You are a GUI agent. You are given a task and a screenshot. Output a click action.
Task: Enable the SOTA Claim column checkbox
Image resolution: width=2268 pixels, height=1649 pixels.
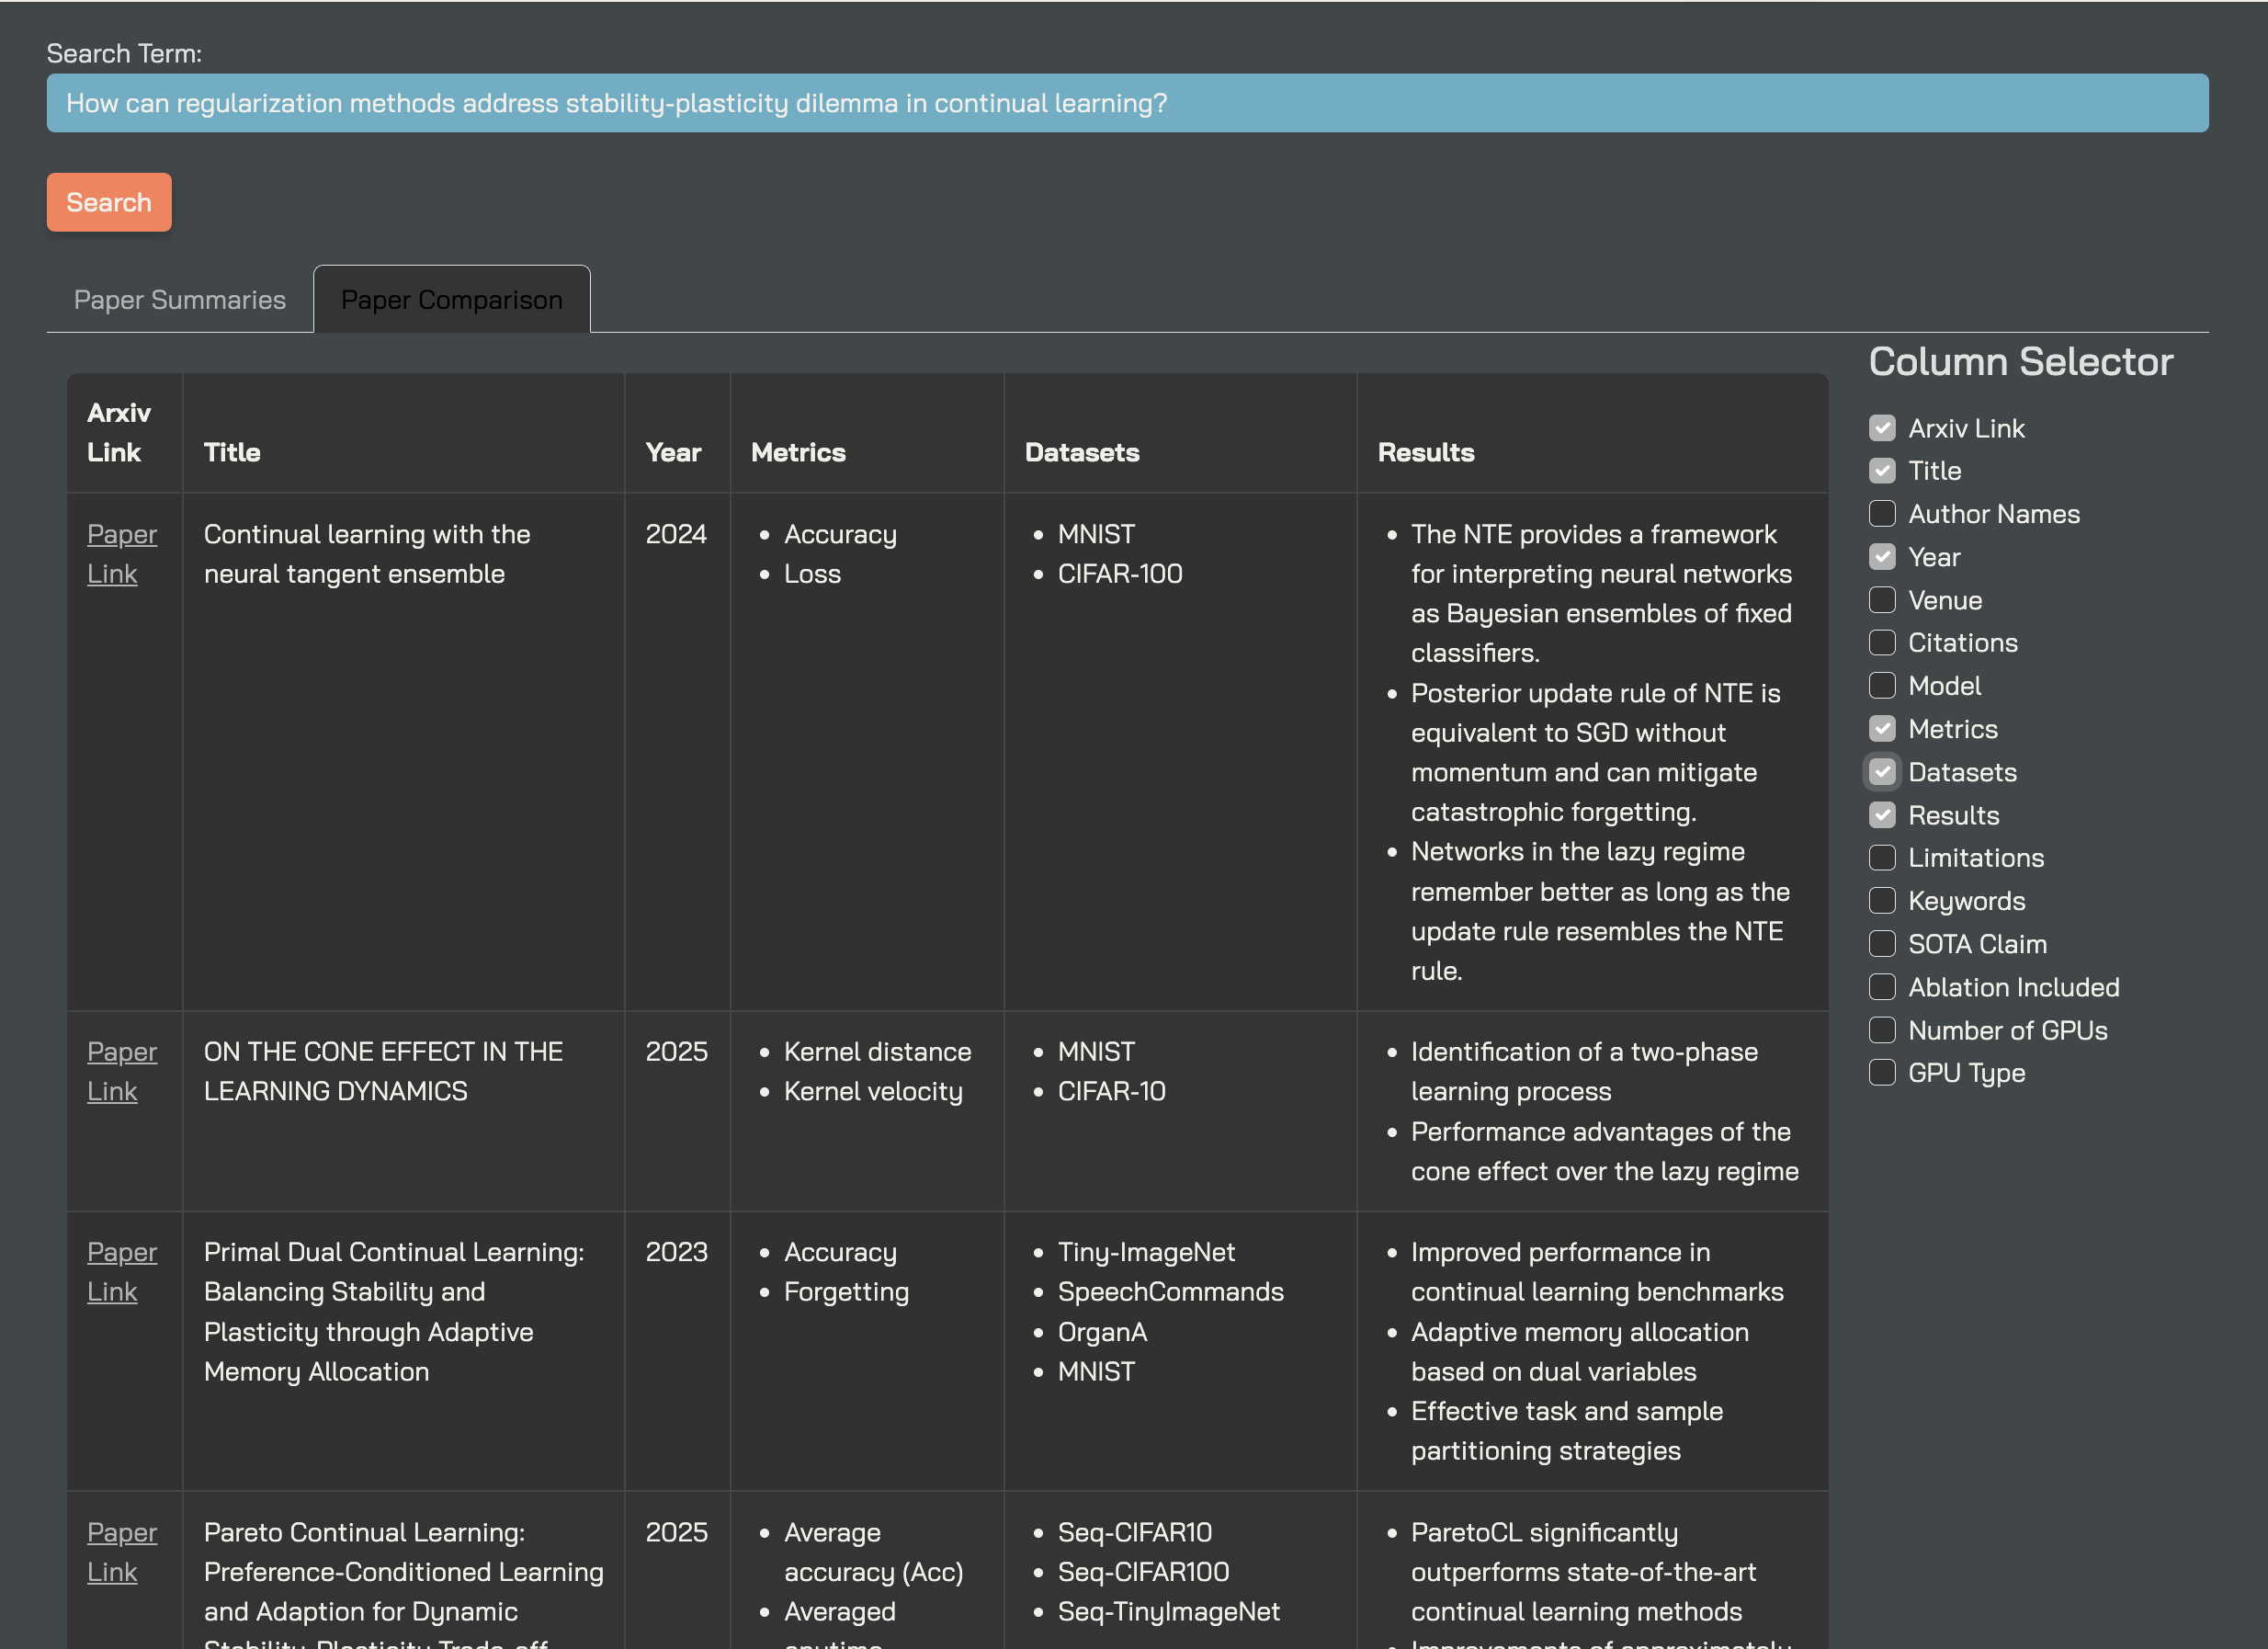(1882, 944)
